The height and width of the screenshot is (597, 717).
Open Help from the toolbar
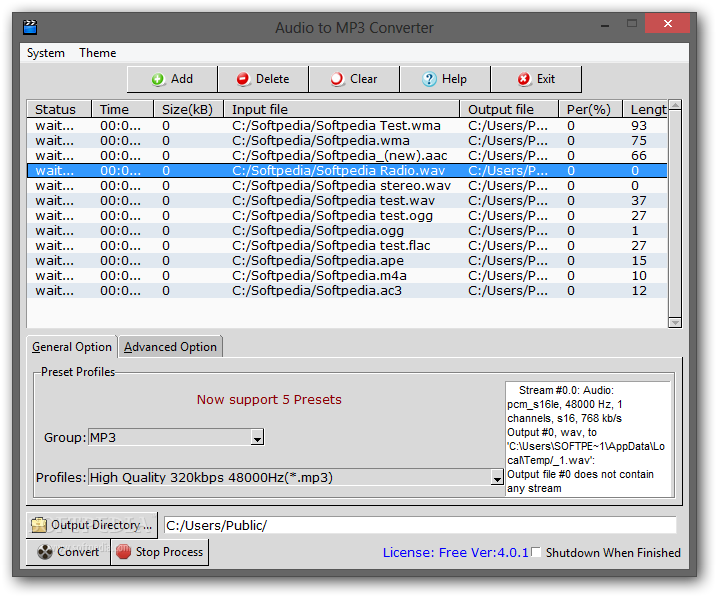(x=445, y=79)
